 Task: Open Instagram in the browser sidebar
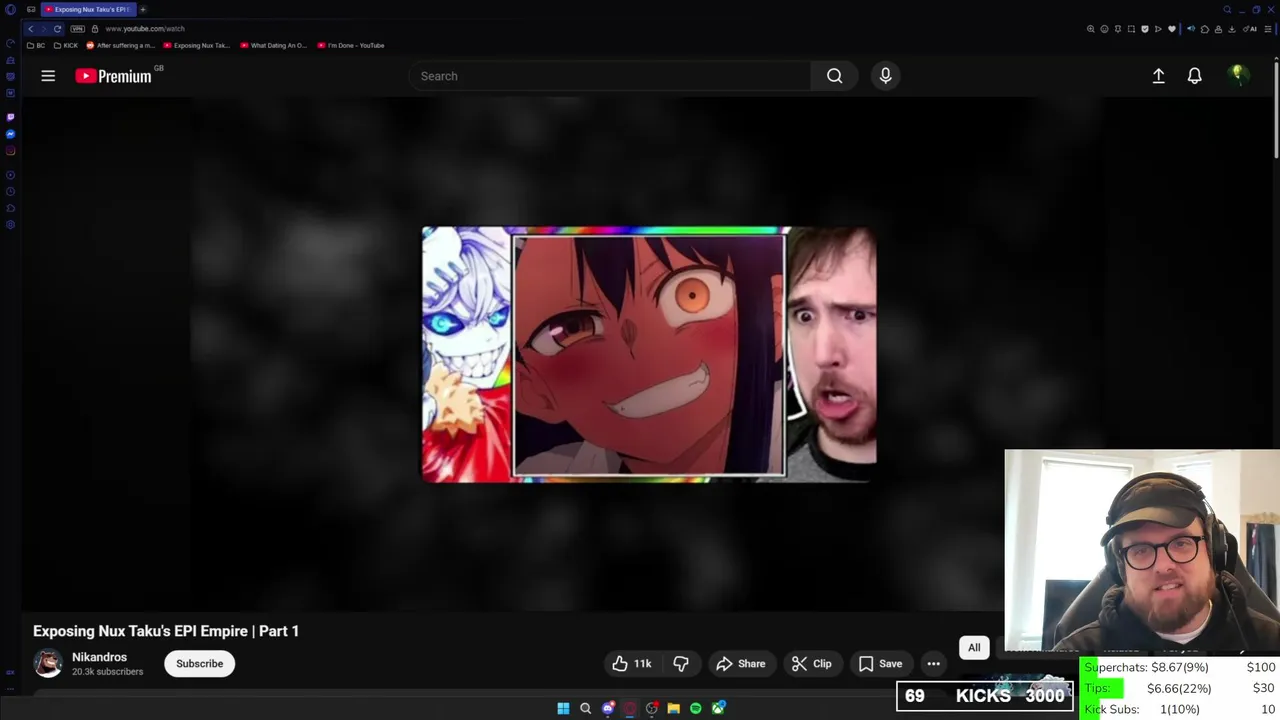(10, 151)
